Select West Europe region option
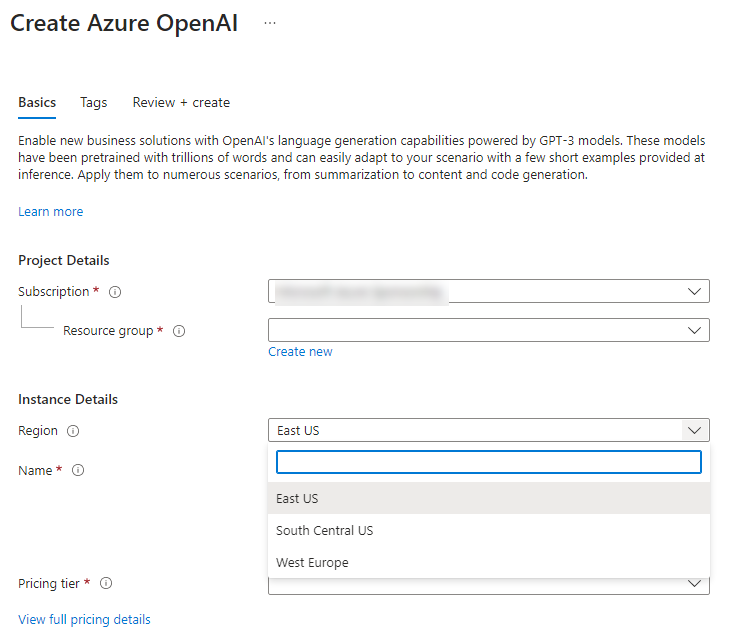The width and height of the screenshot is (749, 634). 489,562
